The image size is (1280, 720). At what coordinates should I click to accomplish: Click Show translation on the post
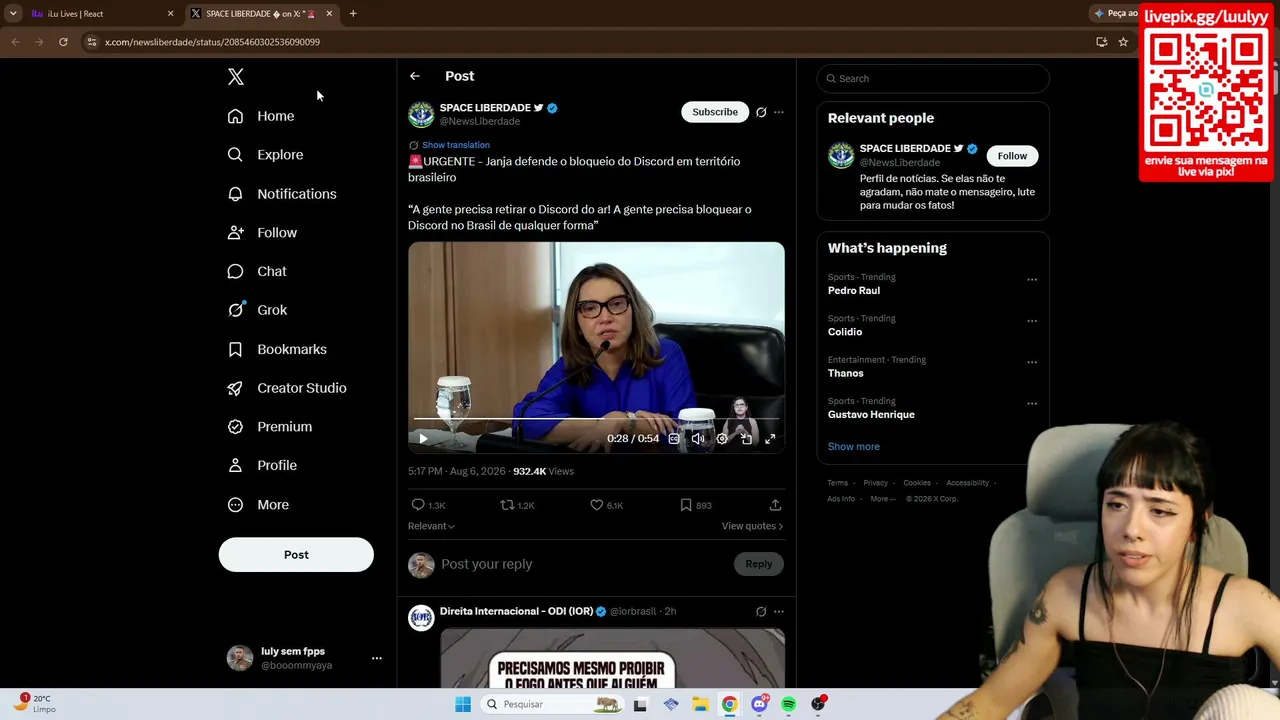pyautogui.click(x=456, y=145)
